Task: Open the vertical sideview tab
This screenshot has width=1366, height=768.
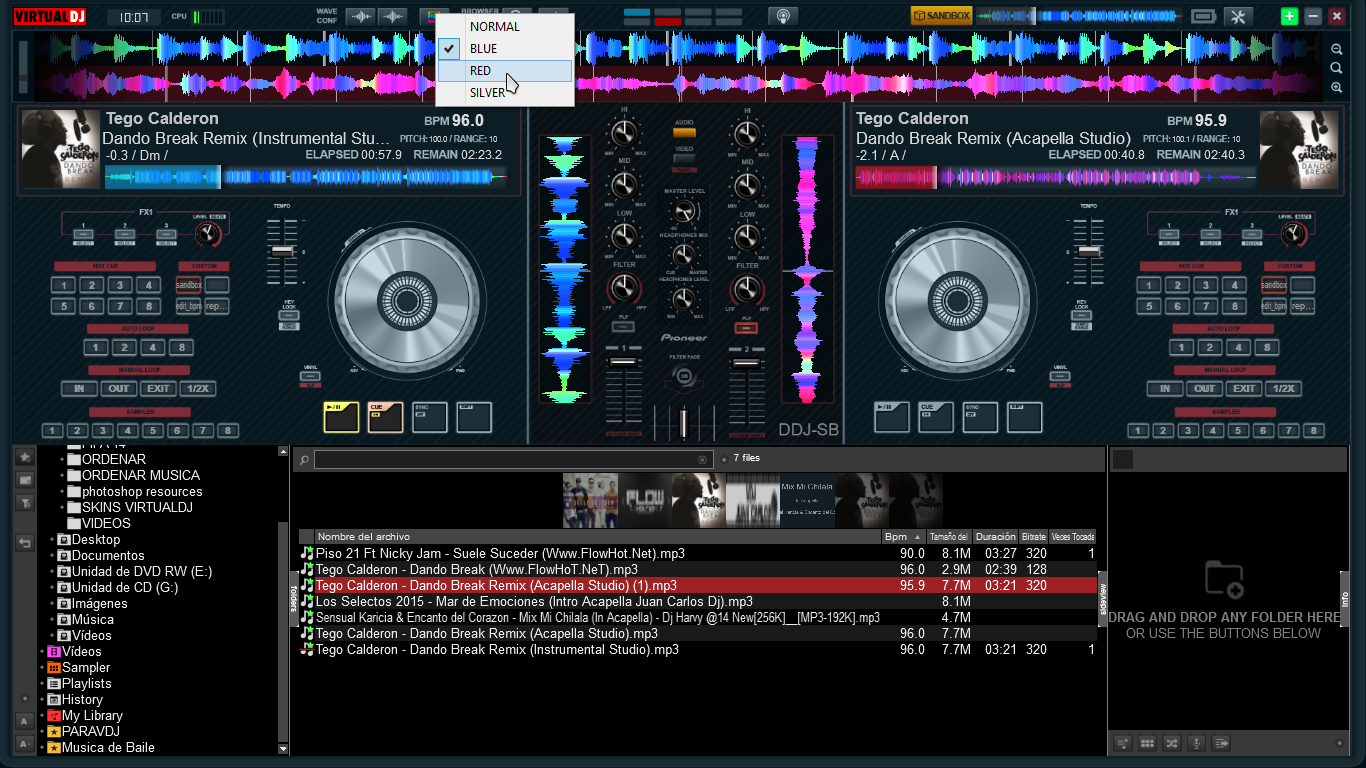Action: click(x=1103, y=597)
